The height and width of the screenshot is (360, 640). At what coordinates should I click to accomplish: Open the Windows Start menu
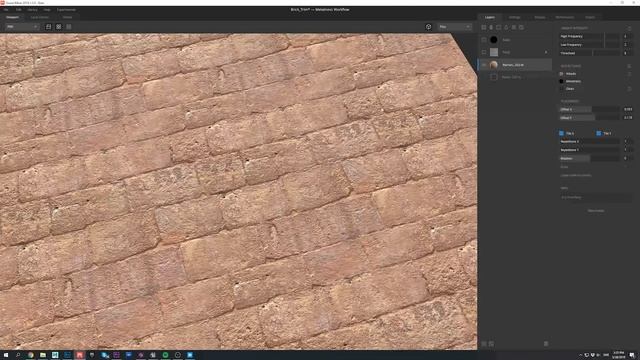pos(6,355)
